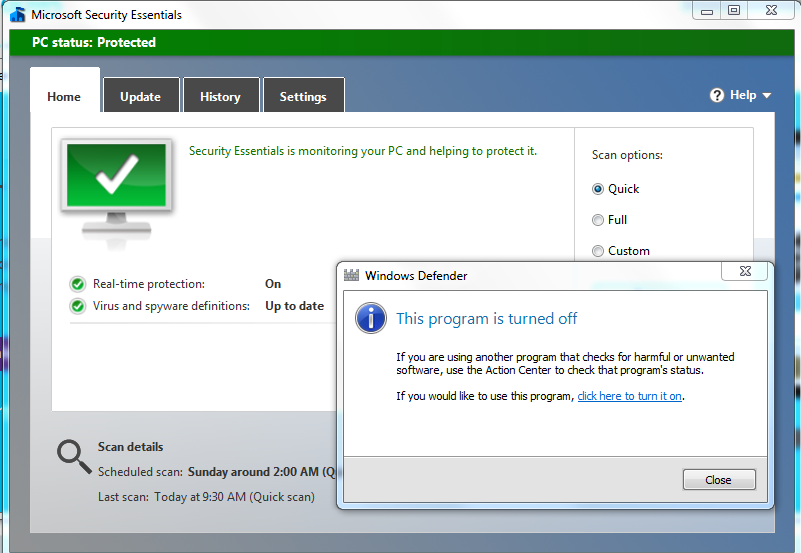The width and height of the screenshot is (801, 553).
Task: Click the Real-time protection green check icon
Action: pos(77,284)
